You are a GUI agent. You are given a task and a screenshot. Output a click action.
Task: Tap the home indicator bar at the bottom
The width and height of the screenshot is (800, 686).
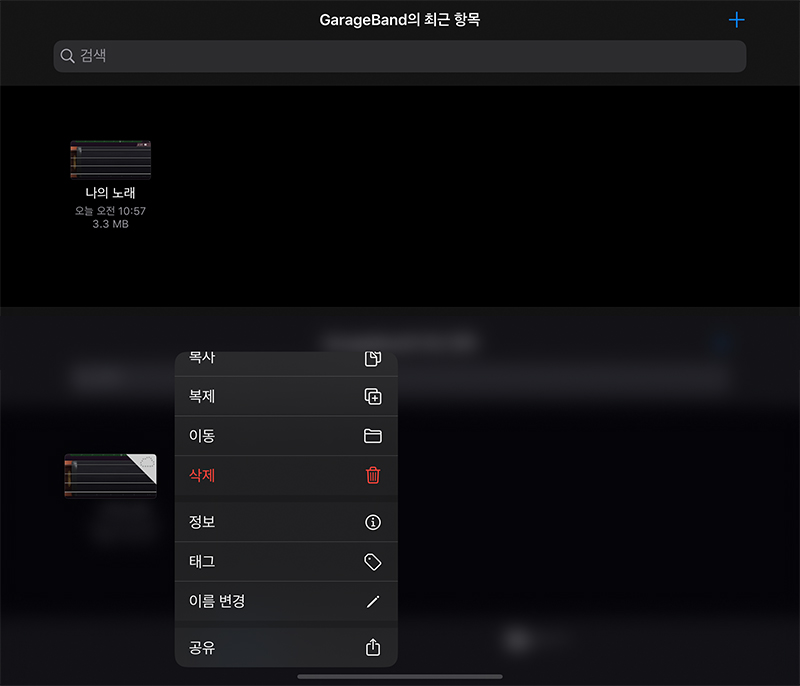coord(400,677)
